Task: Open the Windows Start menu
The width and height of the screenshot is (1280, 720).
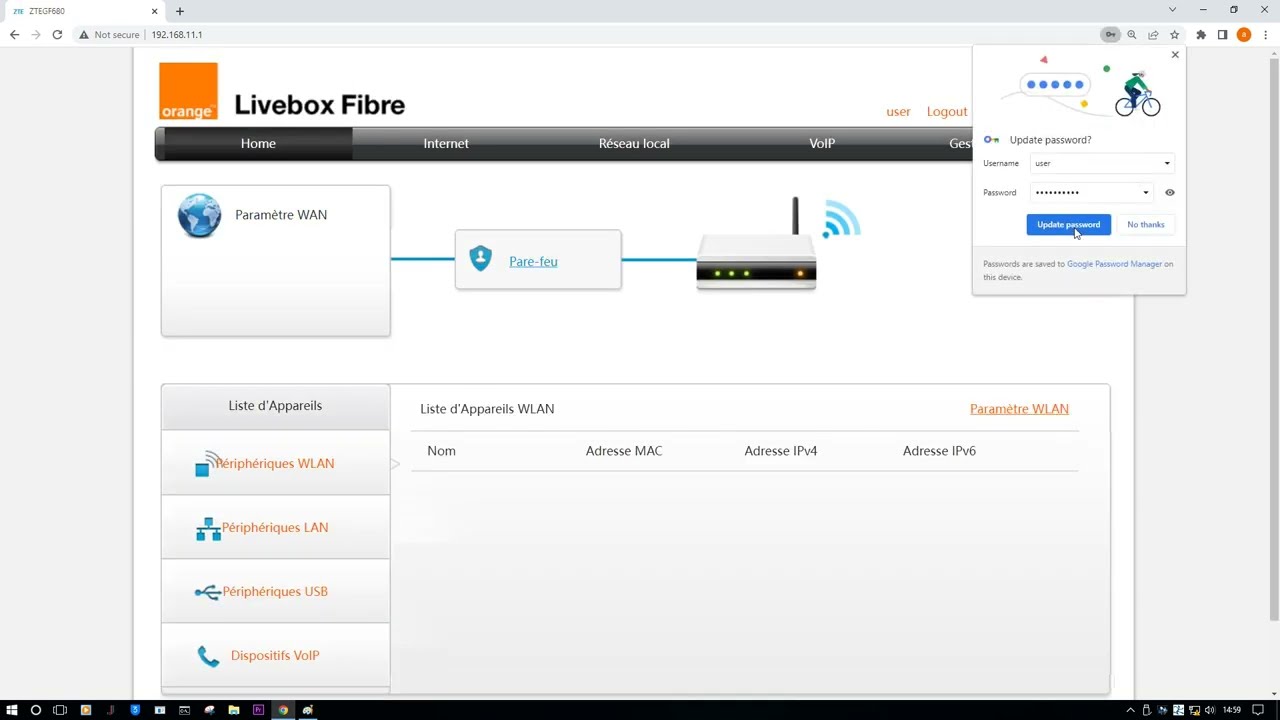Action: coord(12,710)
